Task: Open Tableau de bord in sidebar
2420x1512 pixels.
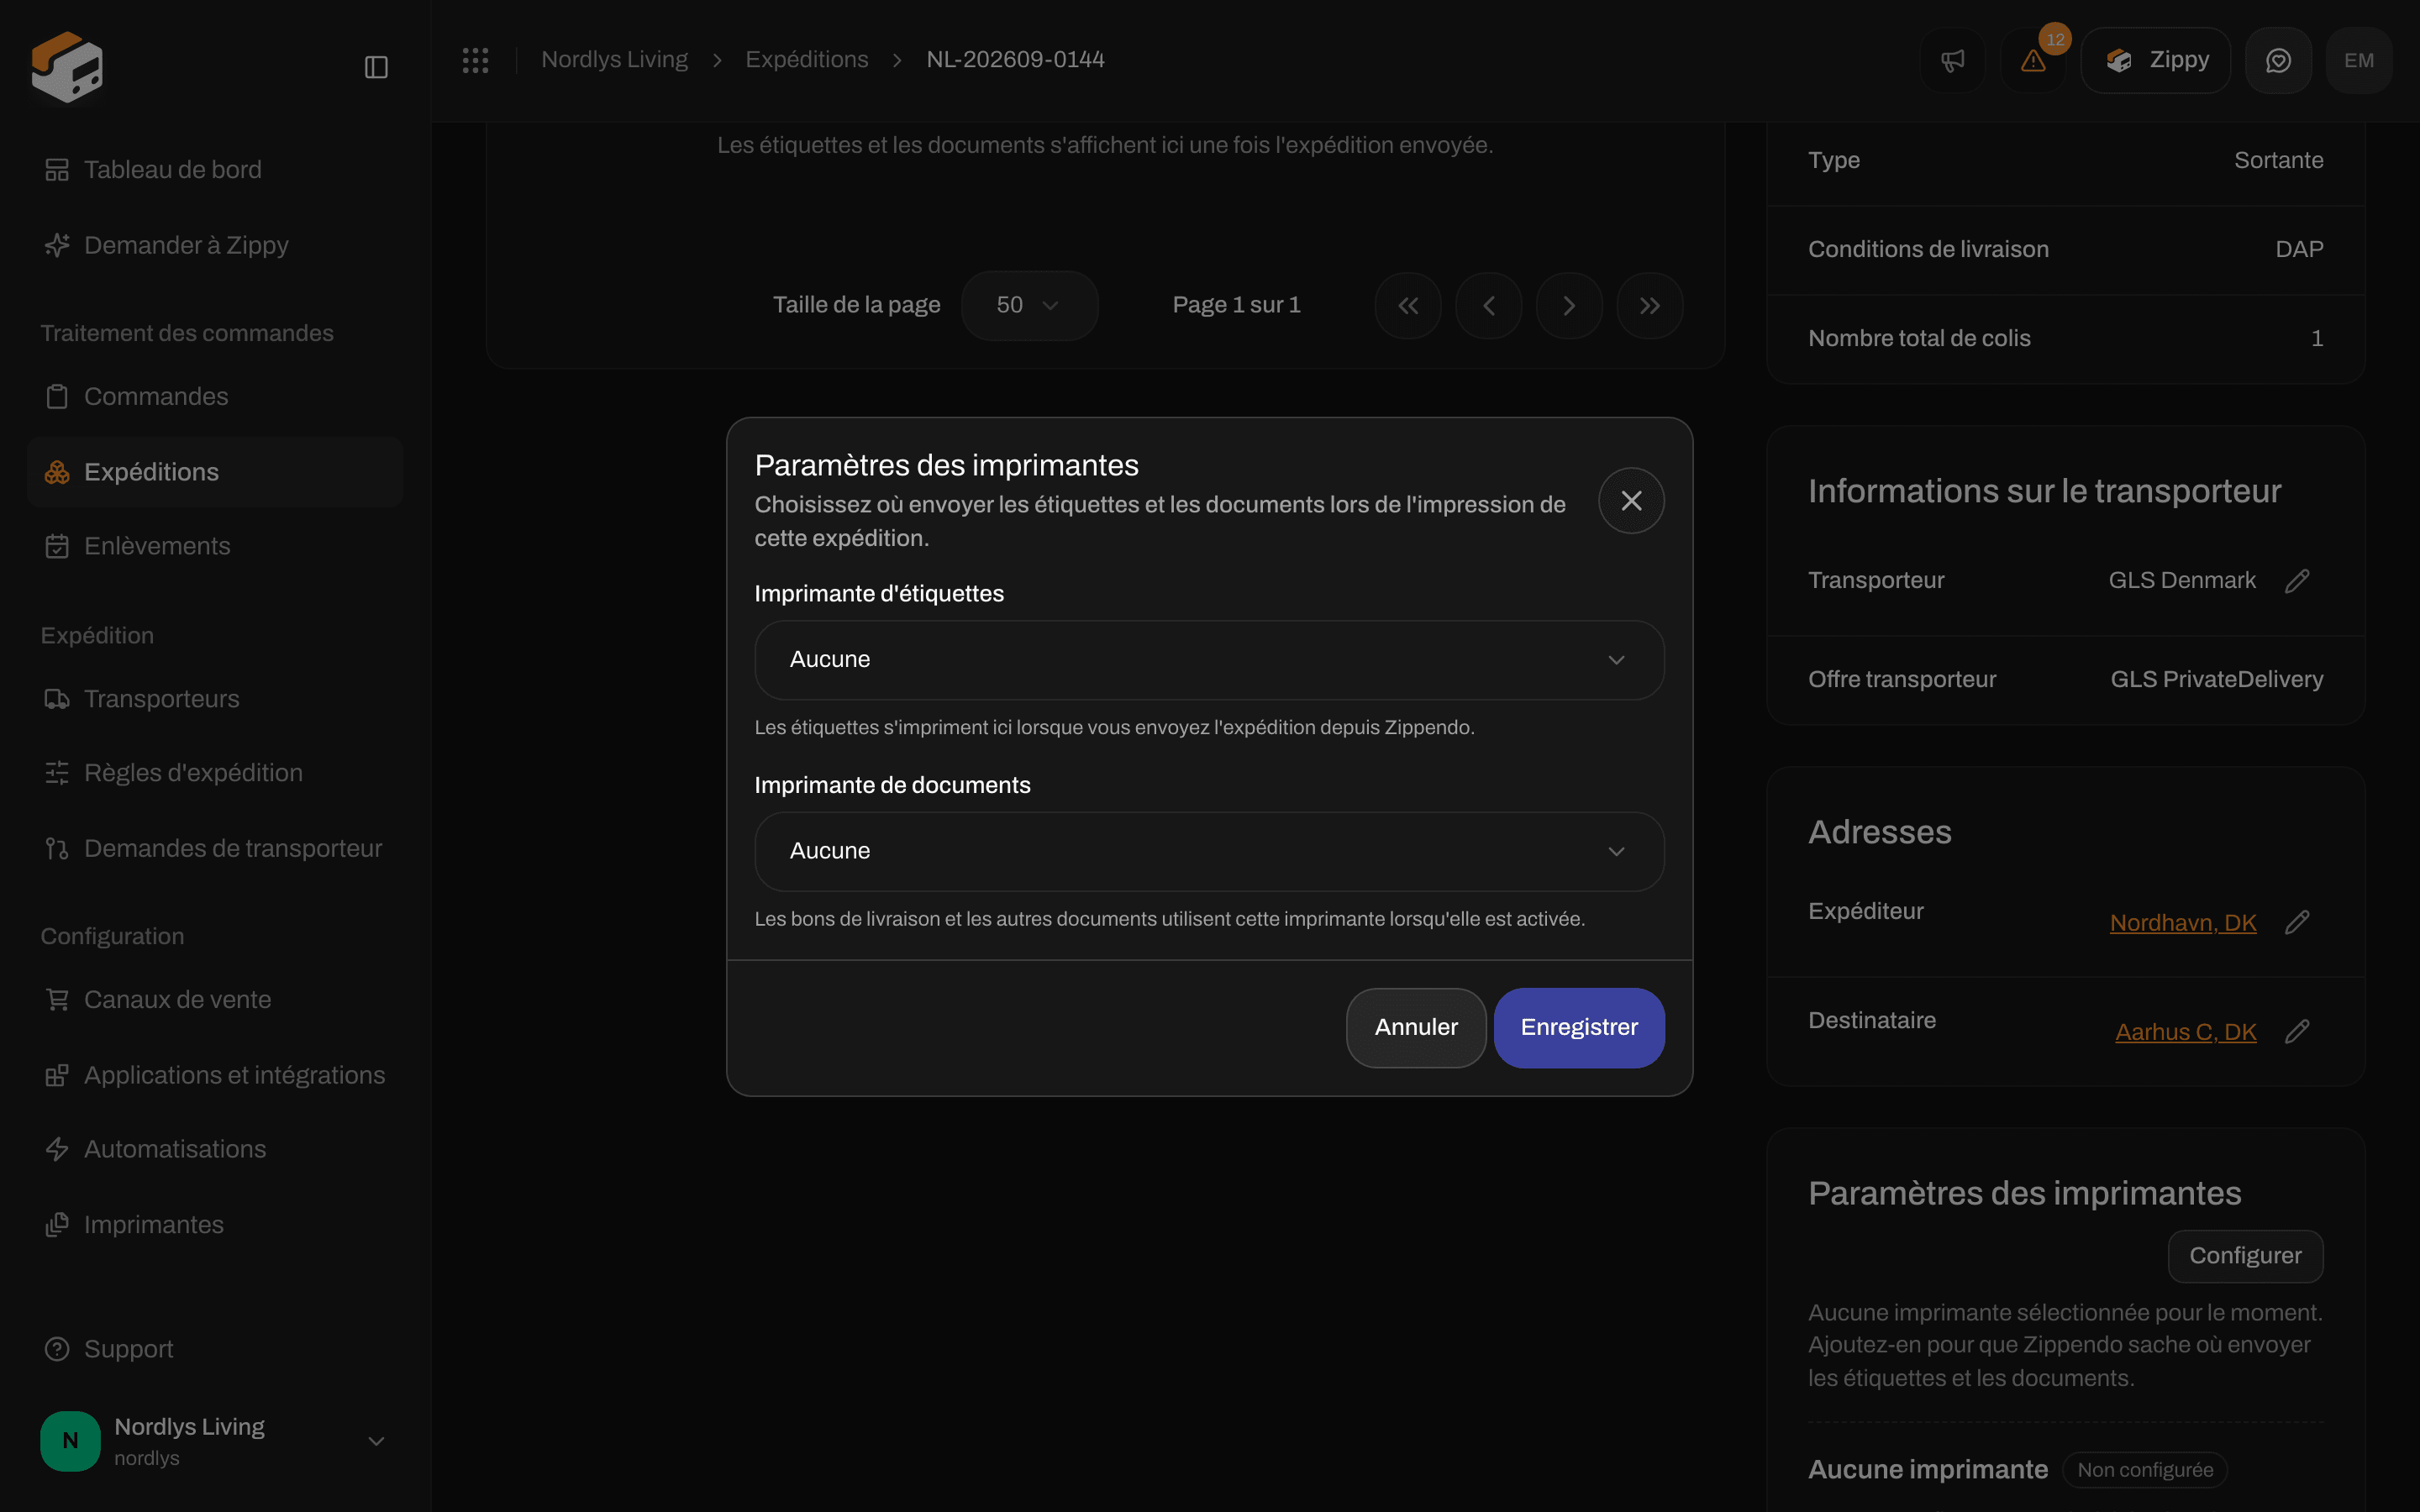Action: 215,170
